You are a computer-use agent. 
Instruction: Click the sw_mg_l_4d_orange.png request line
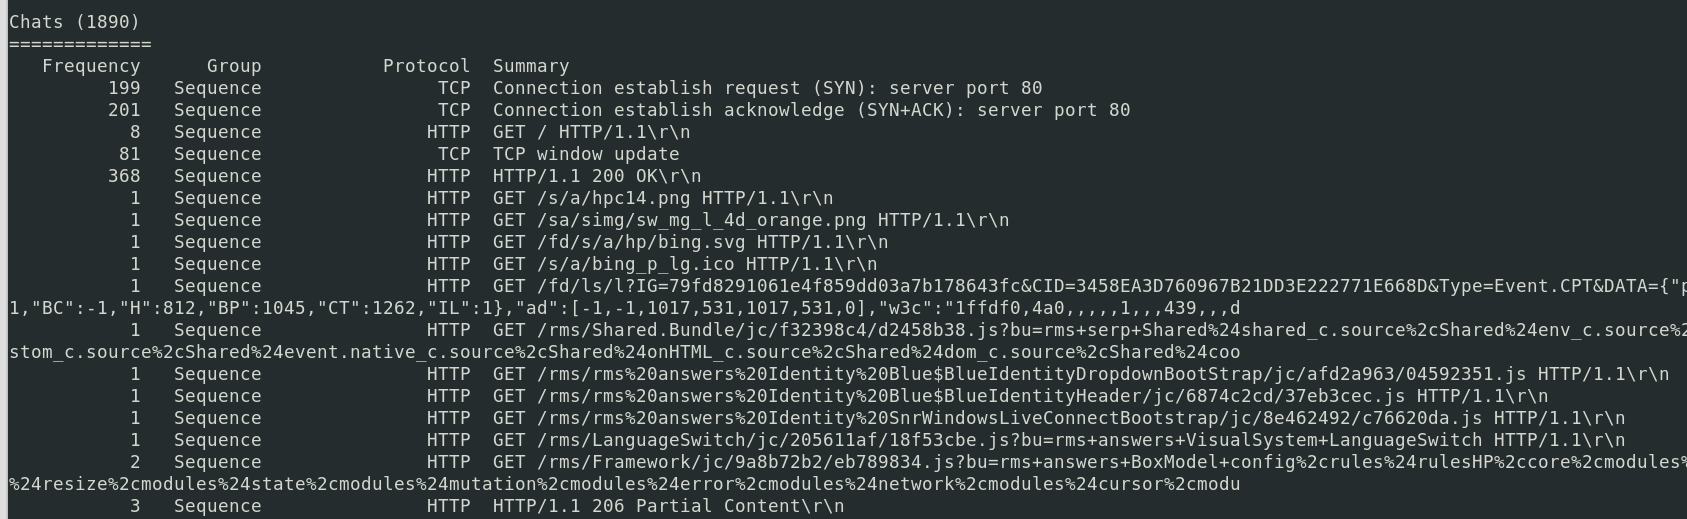pyautogui.click(x=751, y=220)
